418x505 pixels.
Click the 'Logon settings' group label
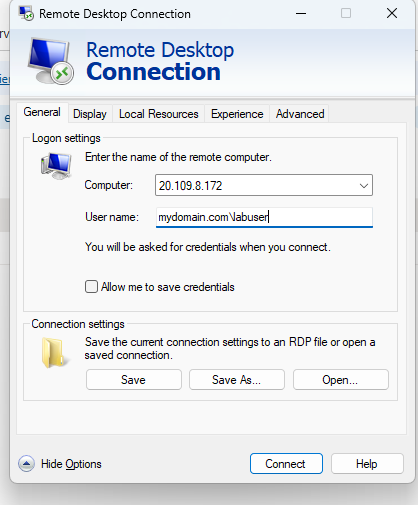click(x=66, y=138)
